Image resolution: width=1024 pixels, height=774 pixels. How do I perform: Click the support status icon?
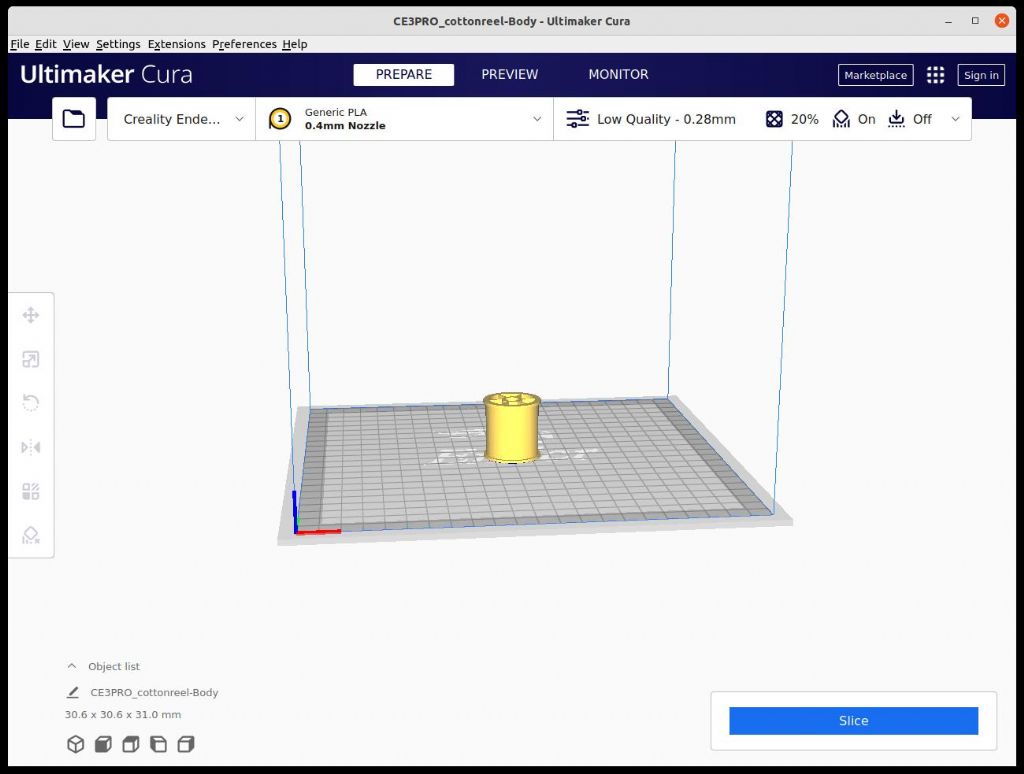click(x=841, y=119)
